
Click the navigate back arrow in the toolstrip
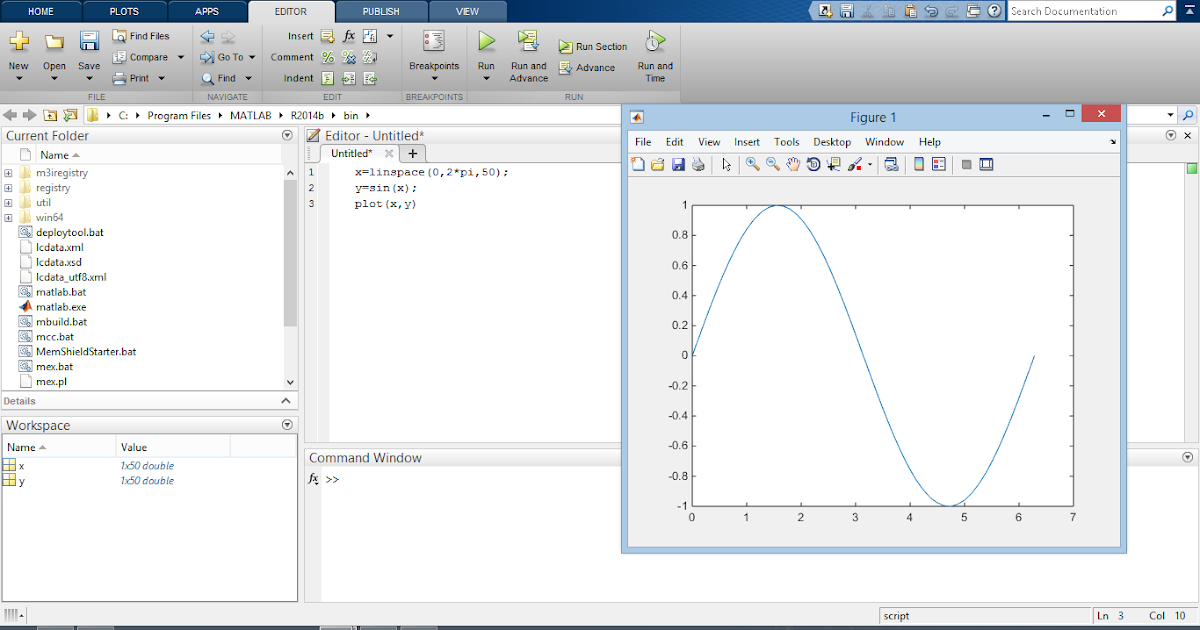click(x=208, y=36)
